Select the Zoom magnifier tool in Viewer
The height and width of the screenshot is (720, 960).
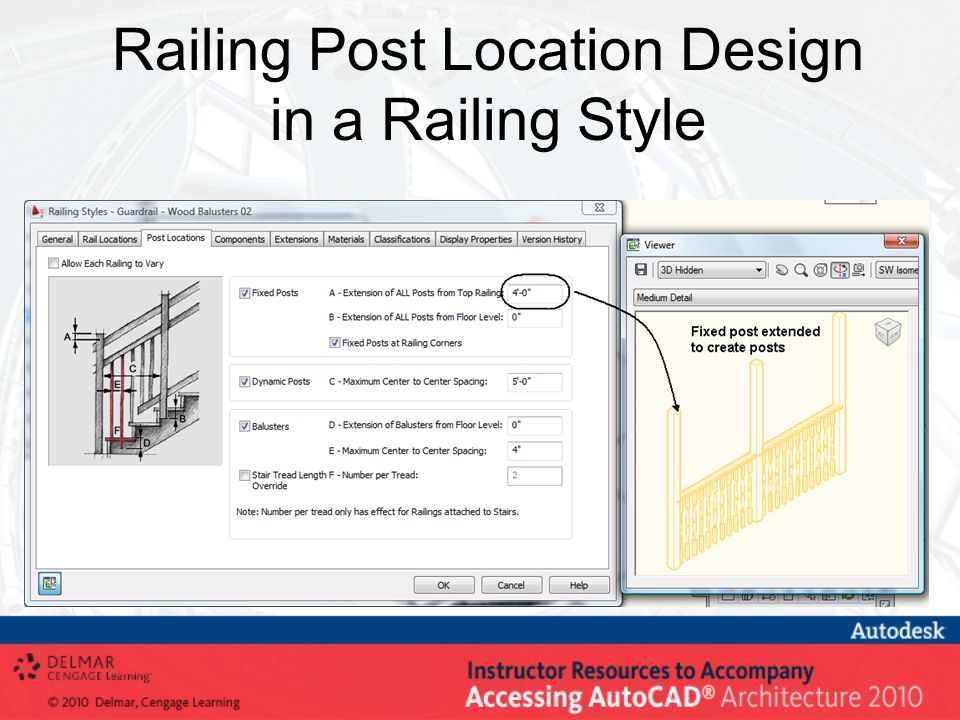[x=801, y=270]
